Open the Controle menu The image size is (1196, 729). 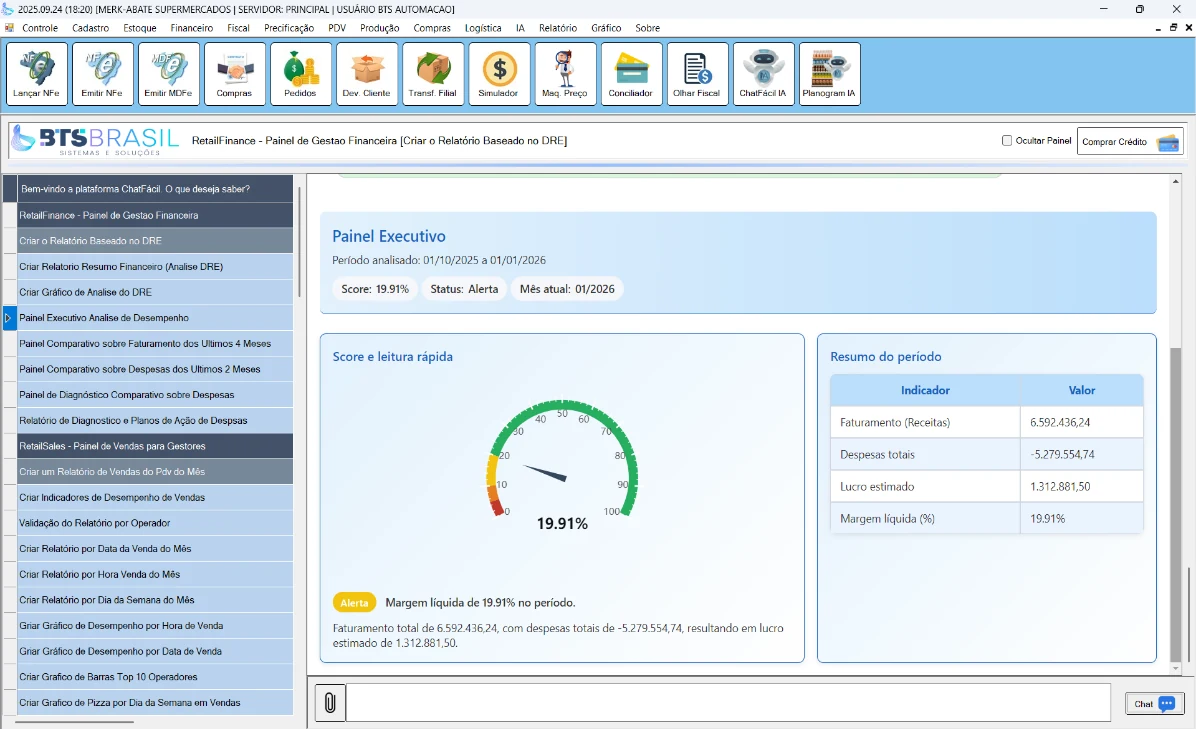tap(40, 27)
